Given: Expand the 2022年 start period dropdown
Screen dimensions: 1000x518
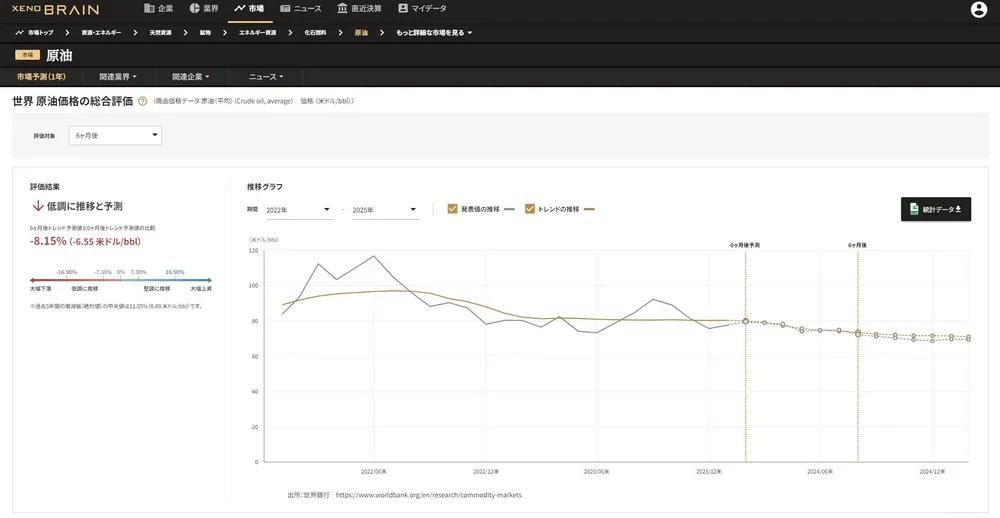Looking at the screenshot, I should pyautogui.click(x=298, y=210).
